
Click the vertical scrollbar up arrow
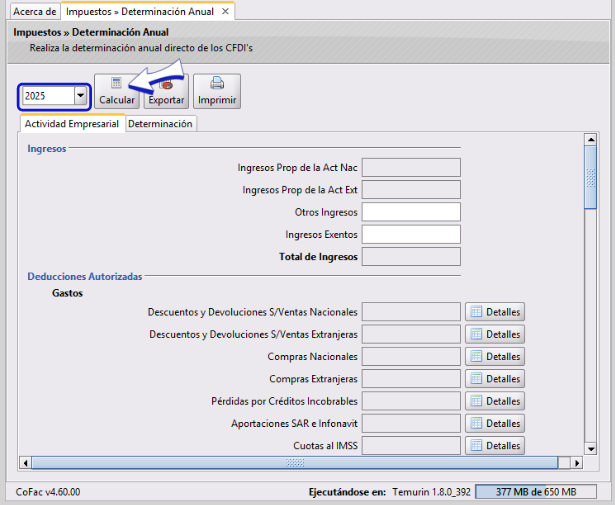[591, 140]
